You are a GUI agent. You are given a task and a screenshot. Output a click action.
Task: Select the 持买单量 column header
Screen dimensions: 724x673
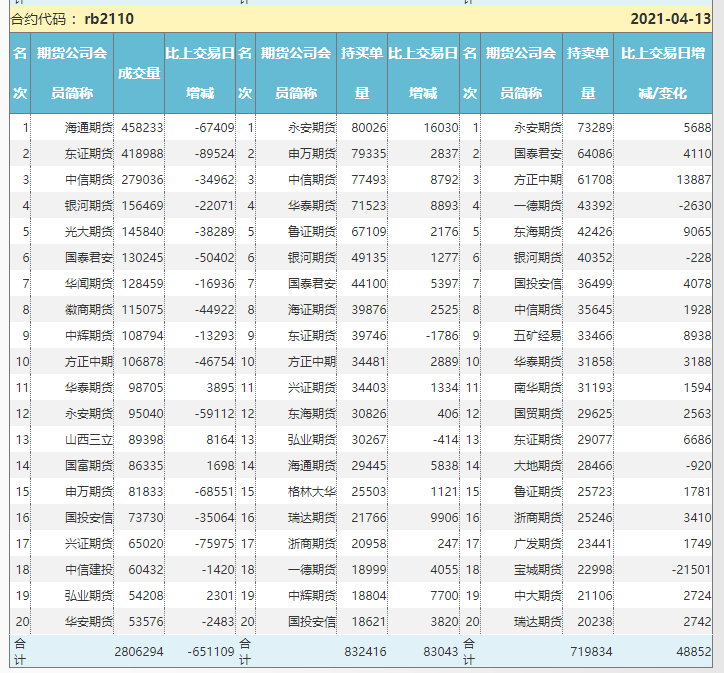(x=361, y=73)
